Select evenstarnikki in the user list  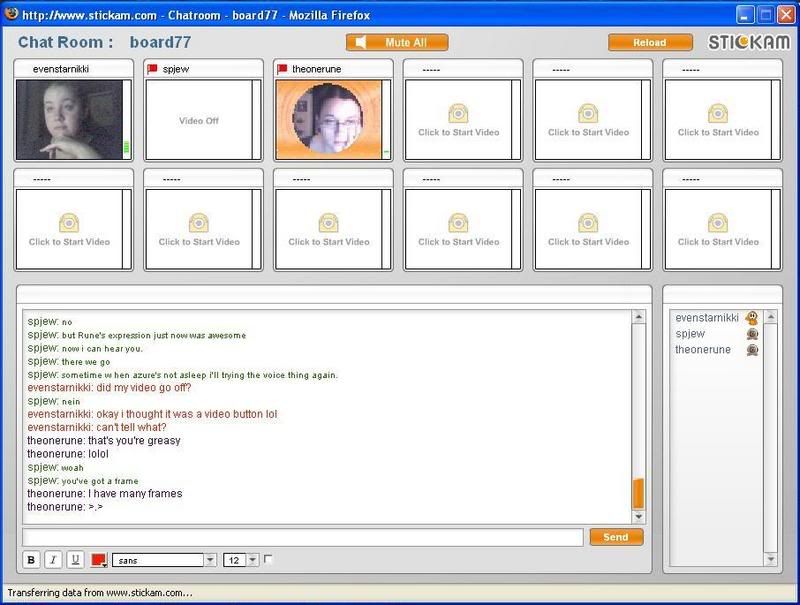[x=707, y=318]
